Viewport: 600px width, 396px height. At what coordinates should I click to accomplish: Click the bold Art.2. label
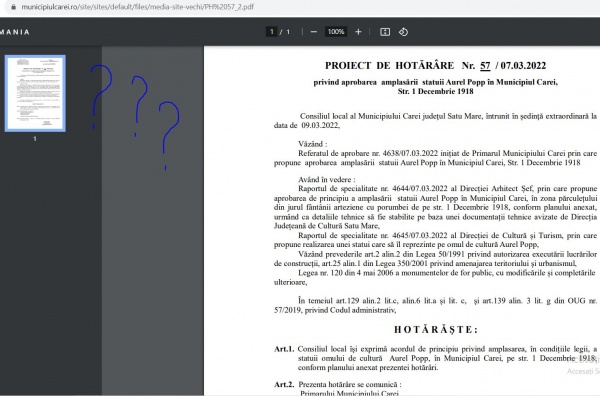(284, 385)
